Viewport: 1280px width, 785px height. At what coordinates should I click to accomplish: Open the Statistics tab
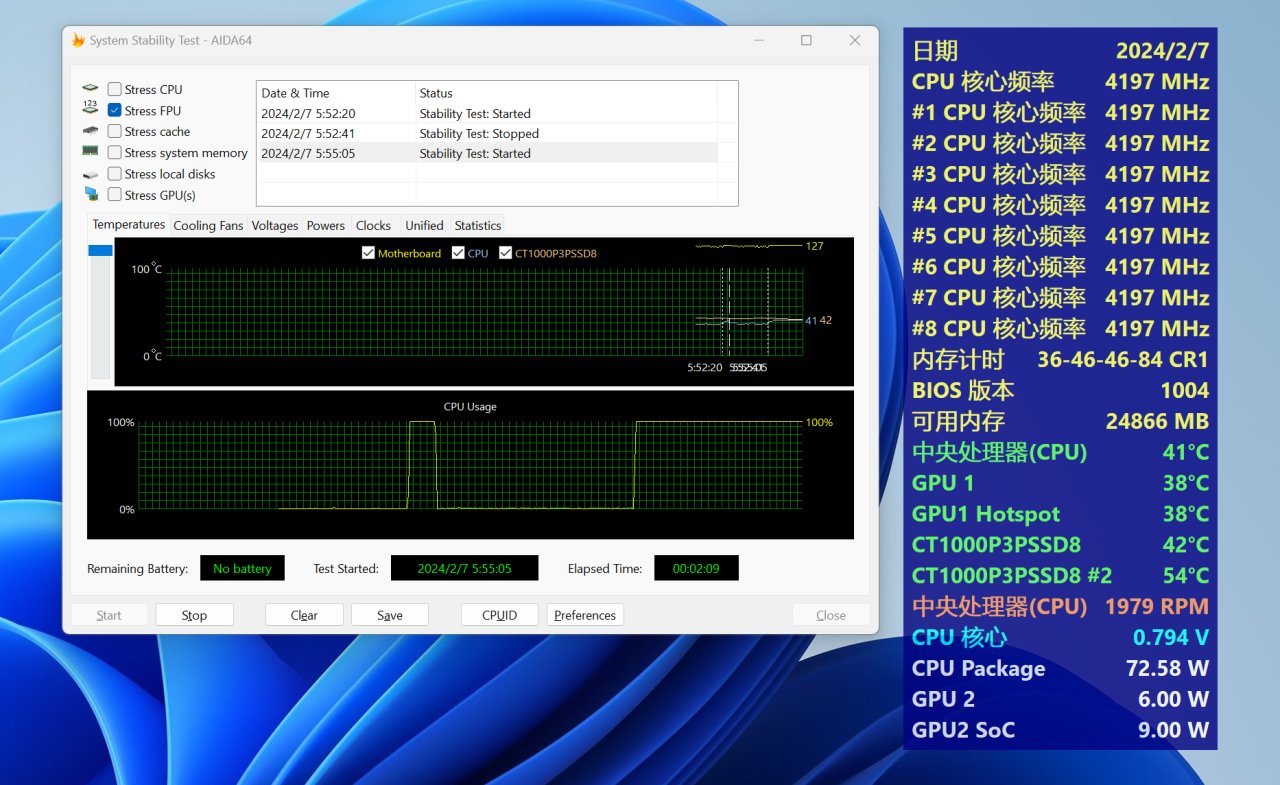[x=478, y=226]
